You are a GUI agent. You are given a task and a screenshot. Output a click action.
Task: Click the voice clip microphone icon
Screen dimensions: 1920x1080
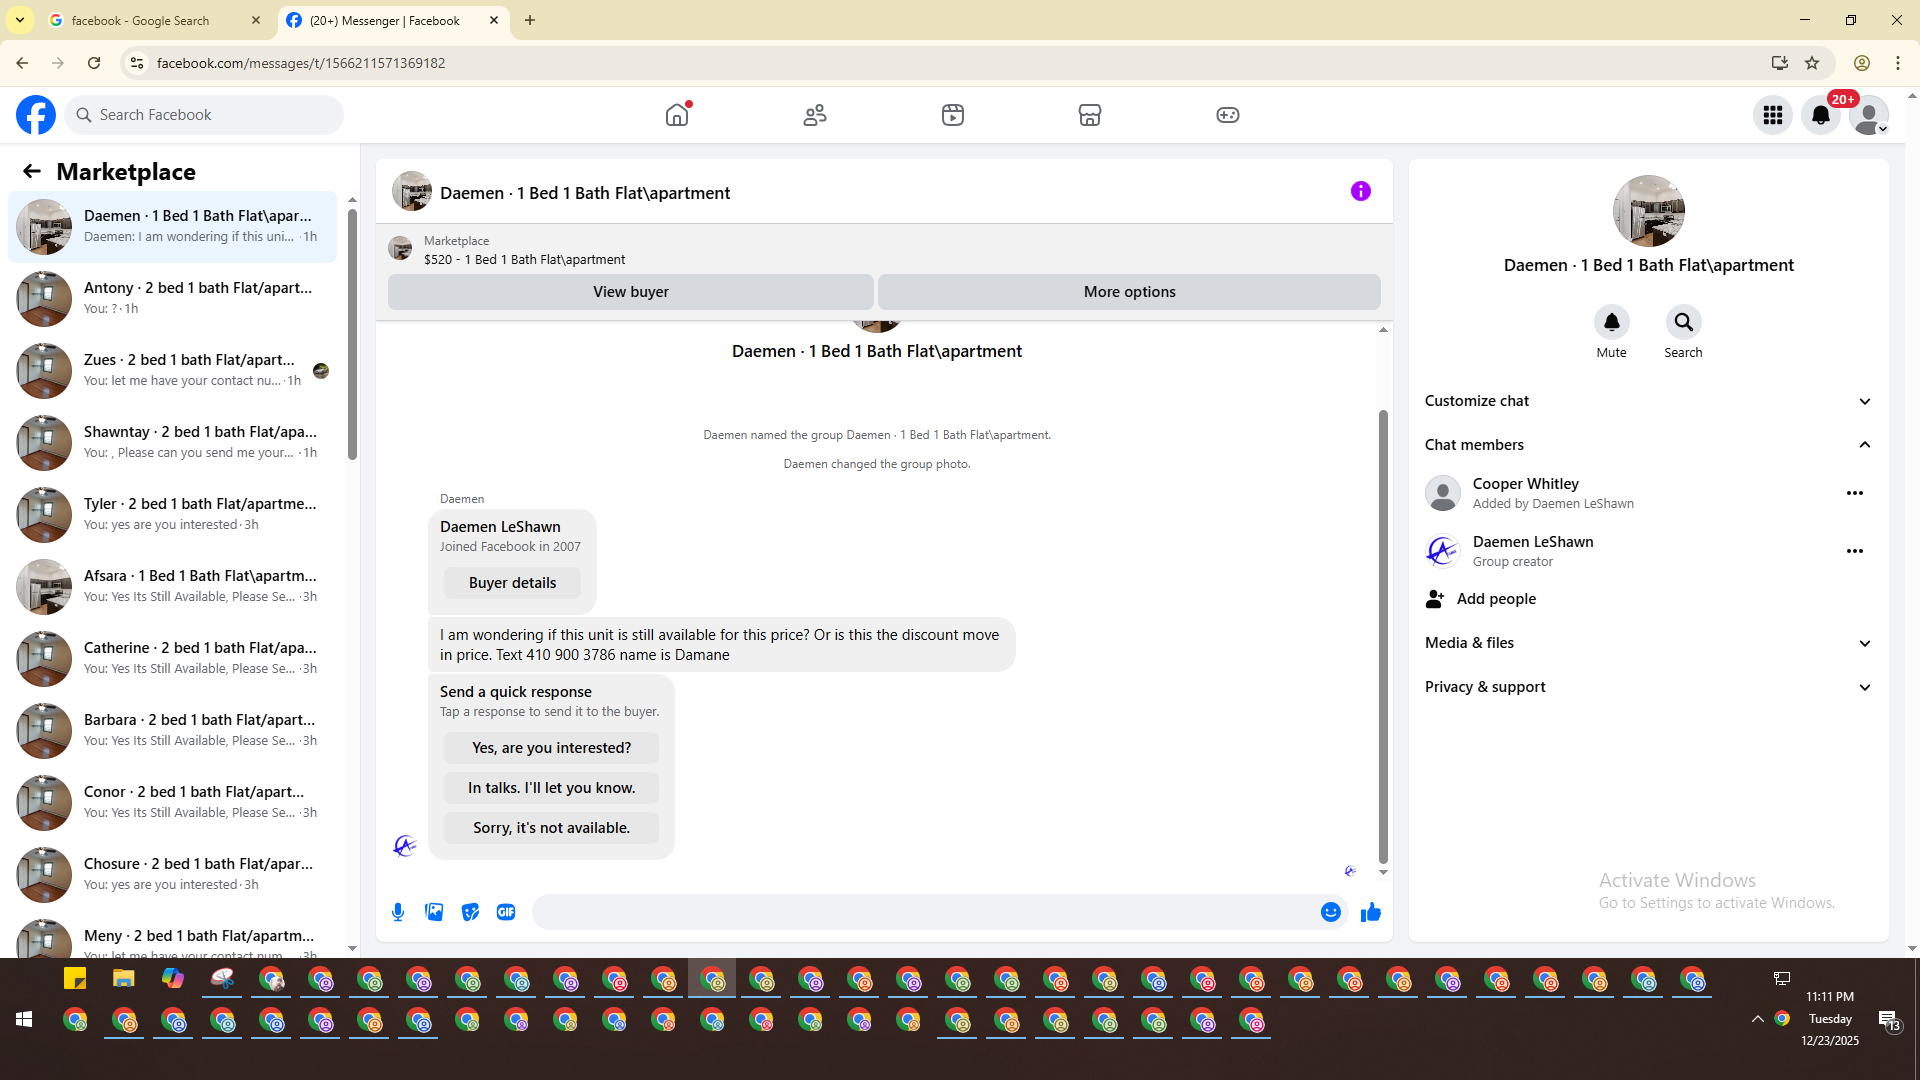(x=398, y=912)
